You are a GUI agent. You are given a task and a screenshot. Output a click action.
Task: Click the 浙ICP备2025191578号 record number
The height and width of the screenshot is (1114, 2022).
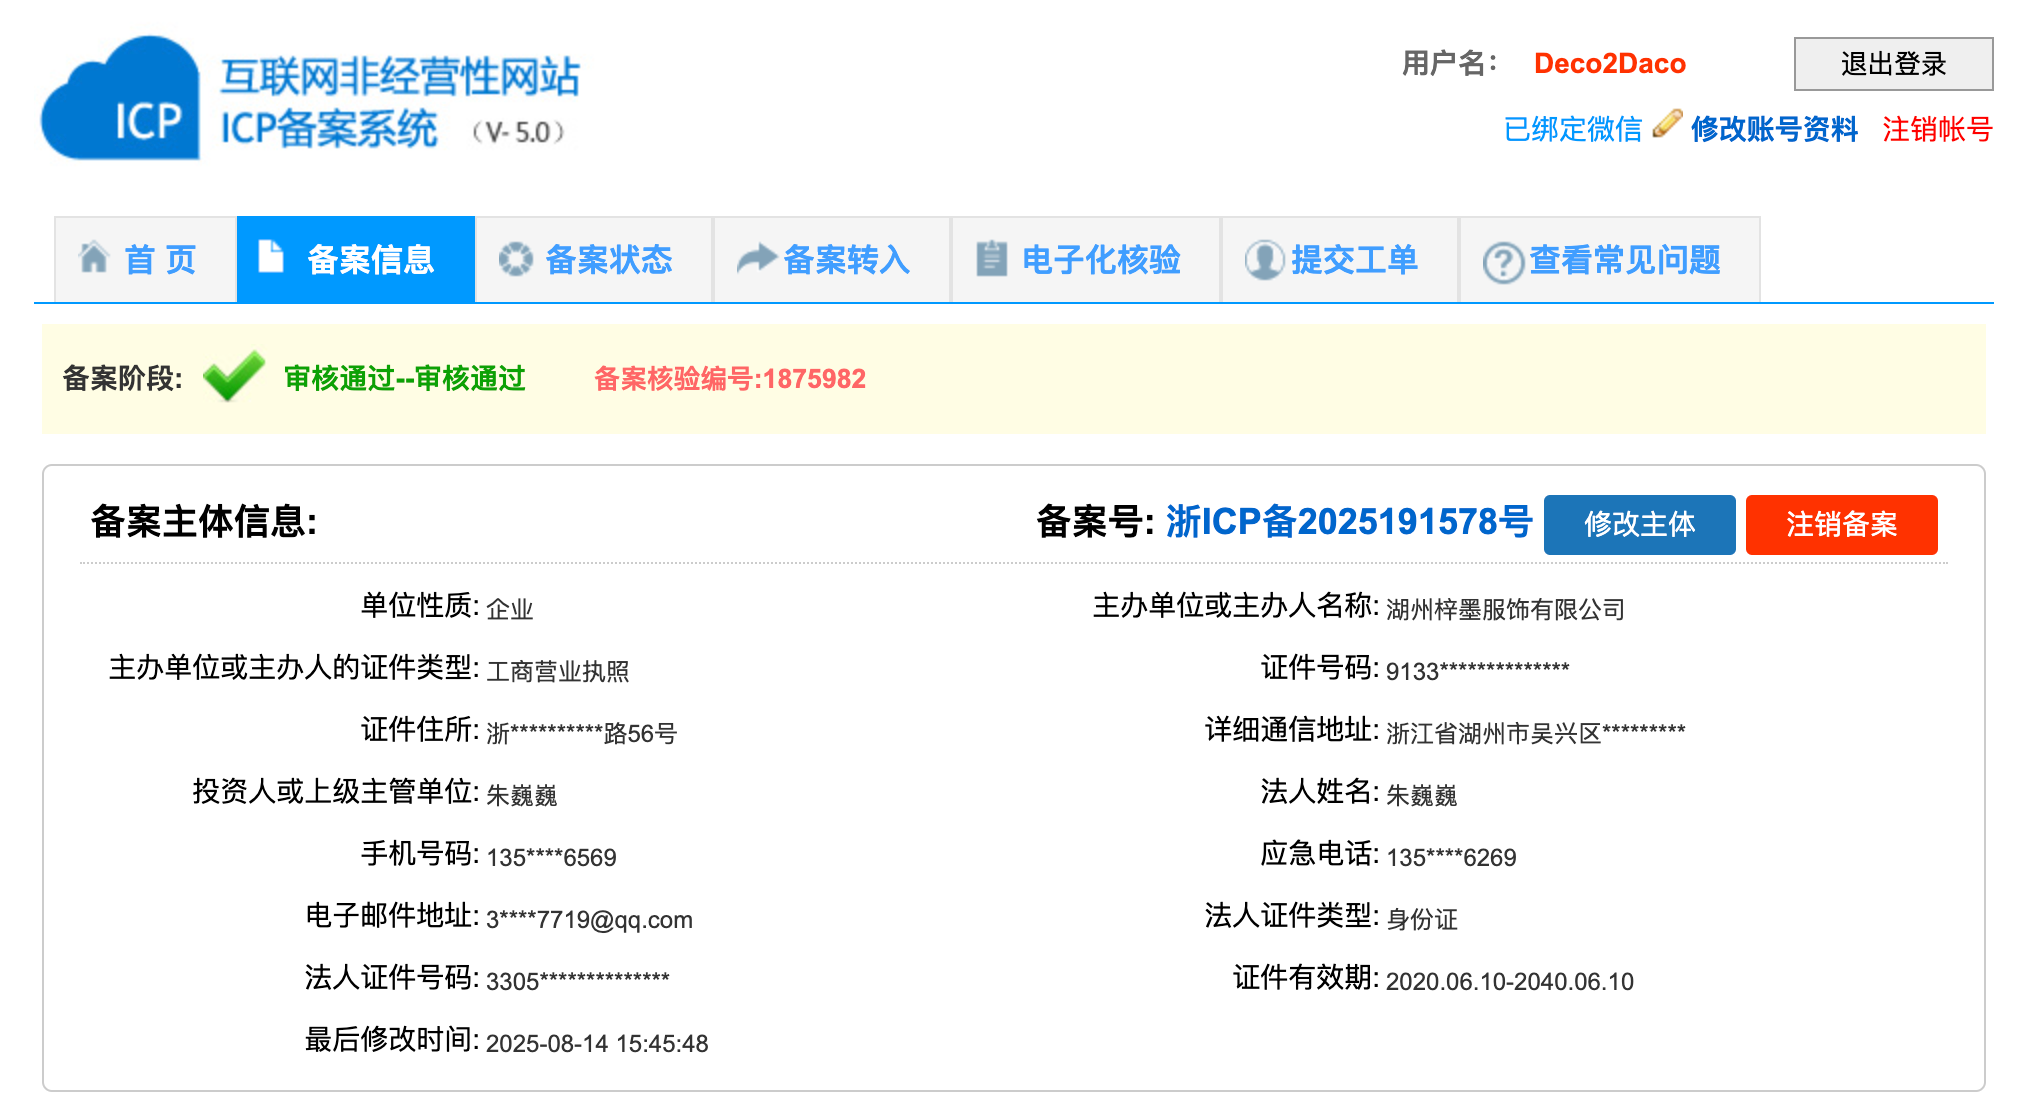click(x=1348, y=522)
